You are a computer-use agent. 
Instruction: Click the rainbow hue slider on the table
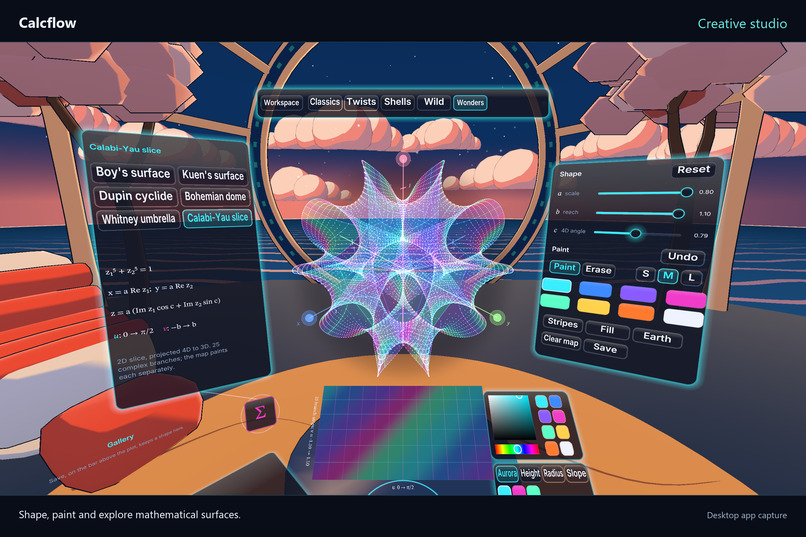tap(517, 449)
